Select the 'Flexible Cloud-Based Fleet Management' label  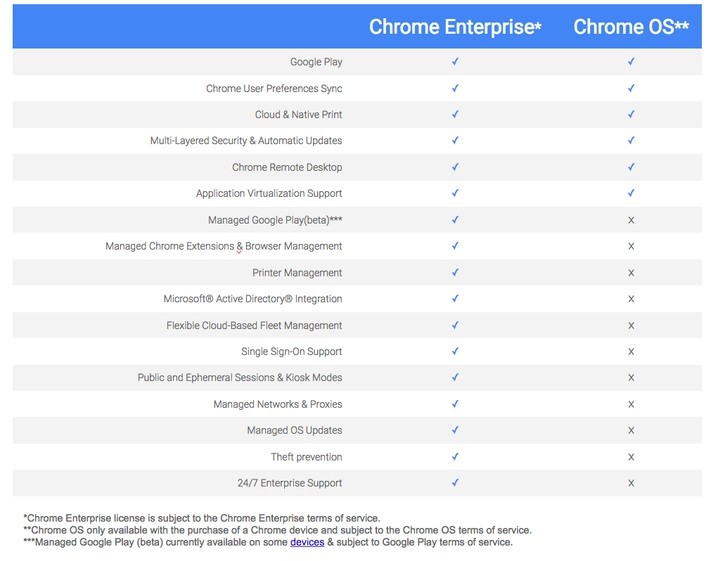[254, 325]
